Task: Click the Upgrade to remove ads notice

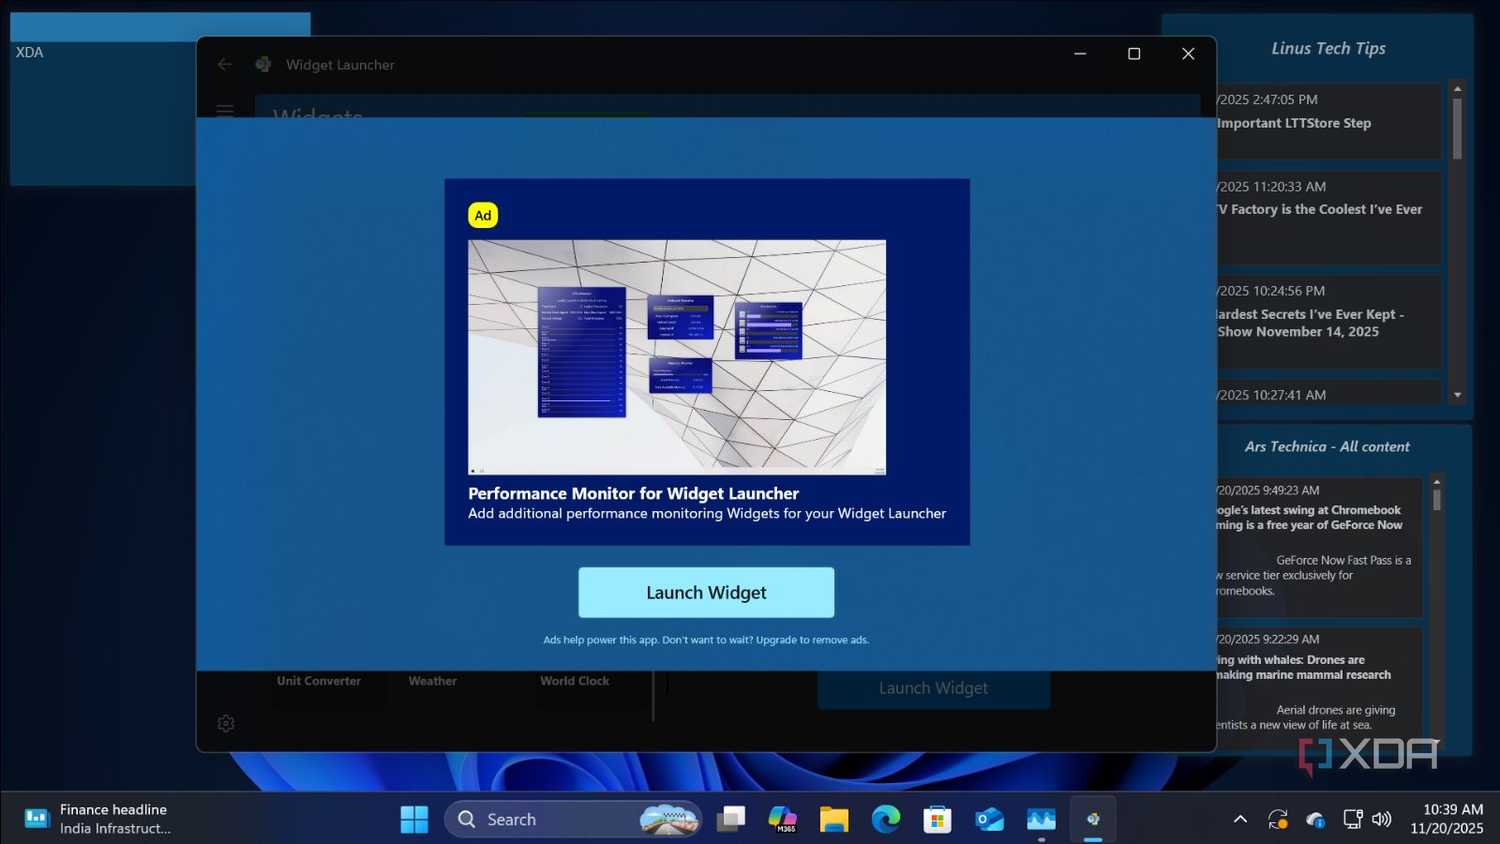Action: coord(706,640)
